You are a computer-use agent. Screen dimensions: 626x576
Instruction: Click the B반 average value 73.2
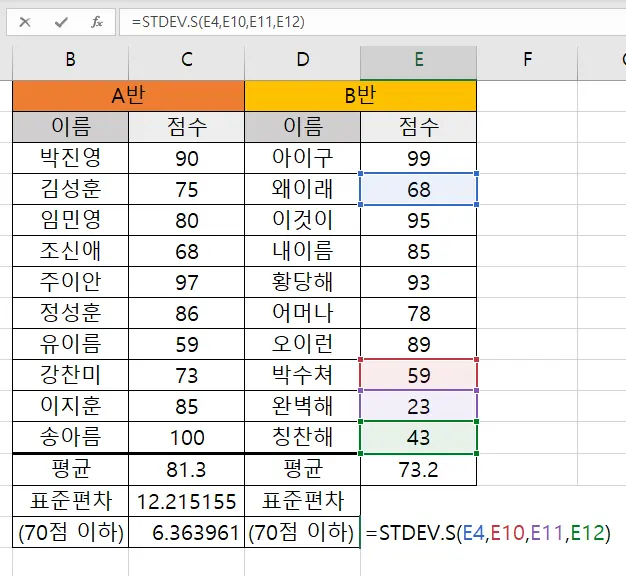click(418, 469)
